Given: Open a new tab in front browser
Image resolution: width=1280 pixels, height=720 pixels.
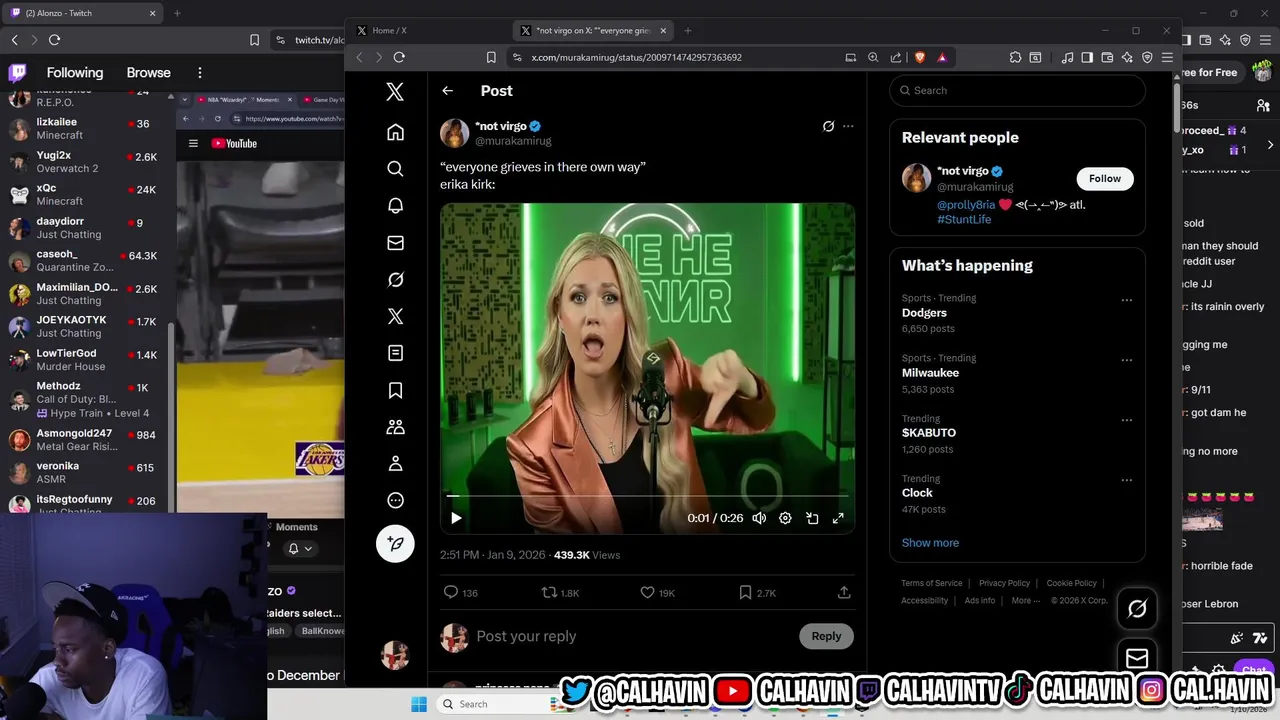Looking at the screenshot, I should click(687, 30).
